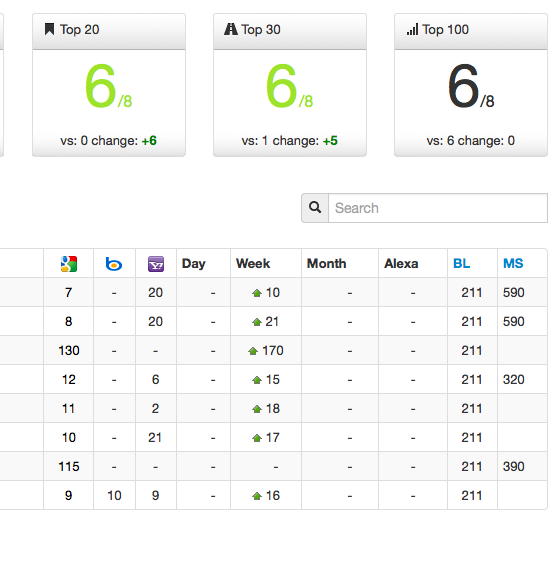Focus the Search input field
548x564 pixels.
click(x=438, y=208)
